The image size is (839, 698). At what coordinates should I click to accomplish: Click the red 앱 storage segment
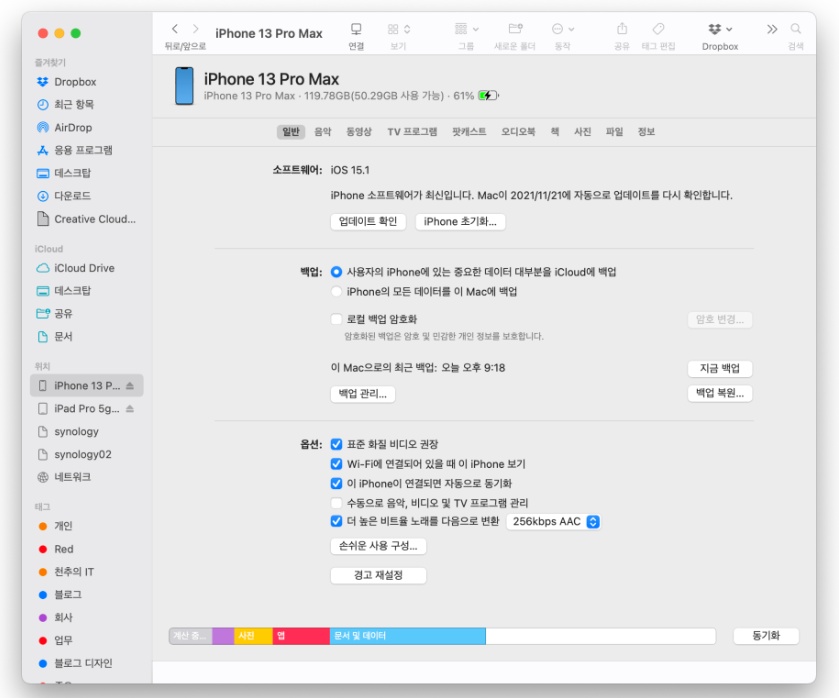coord(301,636)
